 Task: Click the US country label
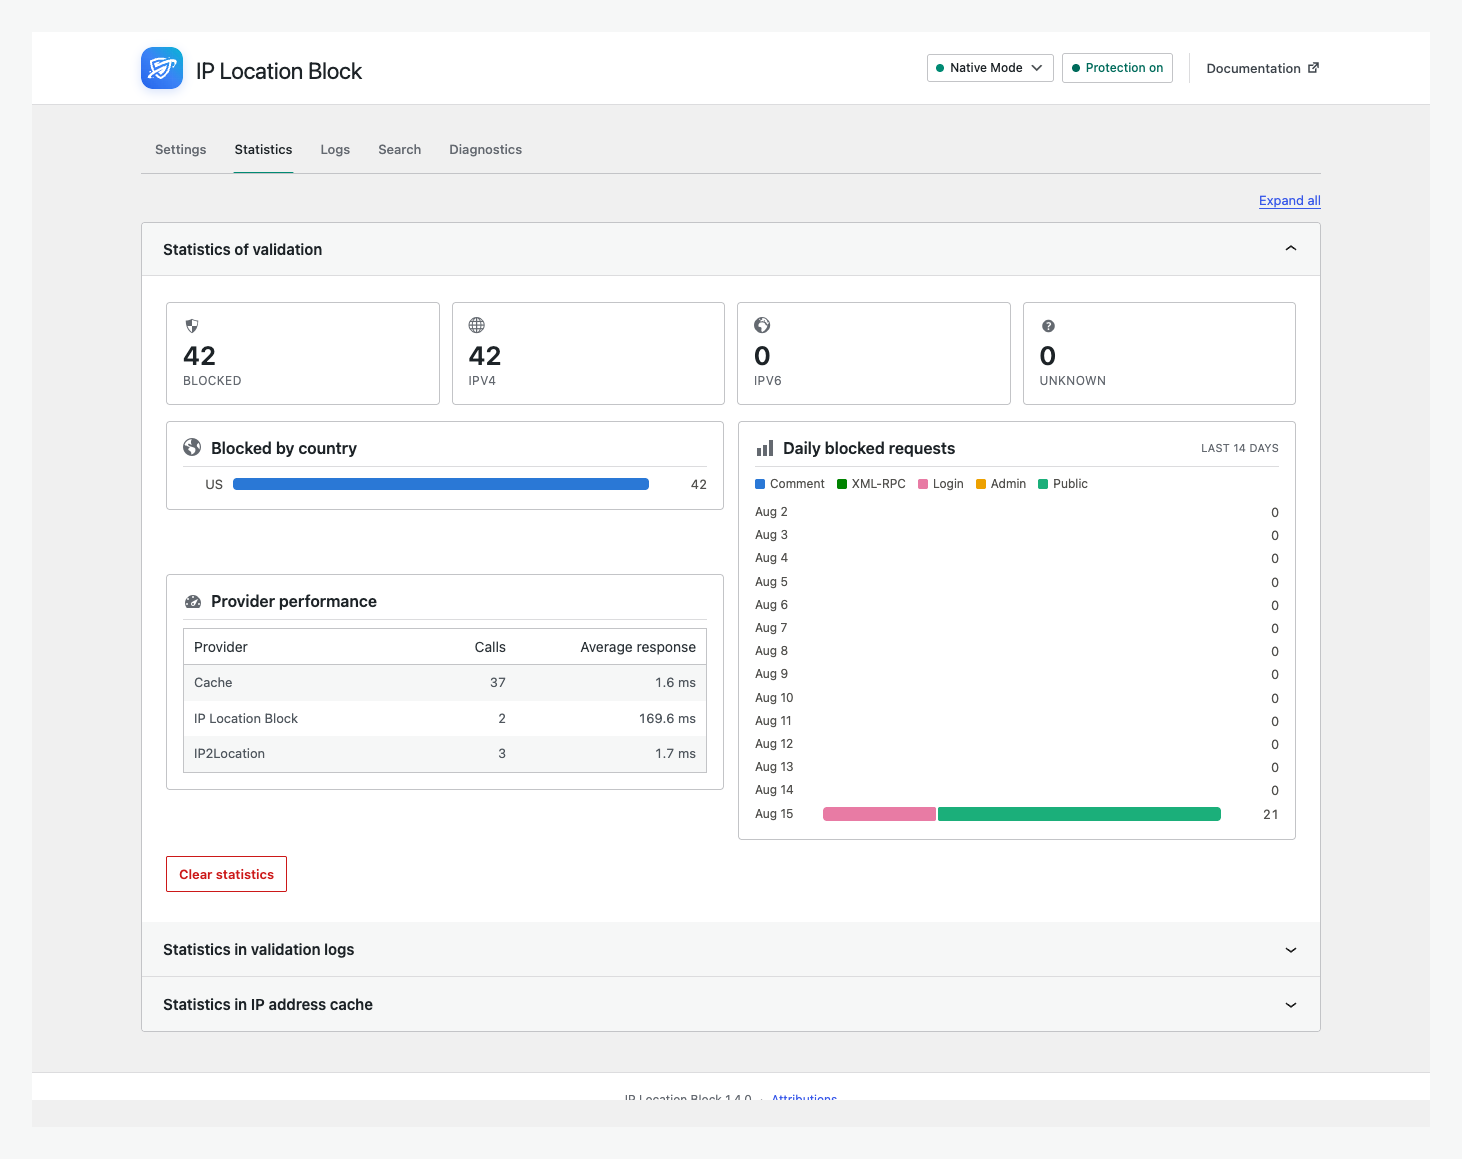(x=214, y=484)
